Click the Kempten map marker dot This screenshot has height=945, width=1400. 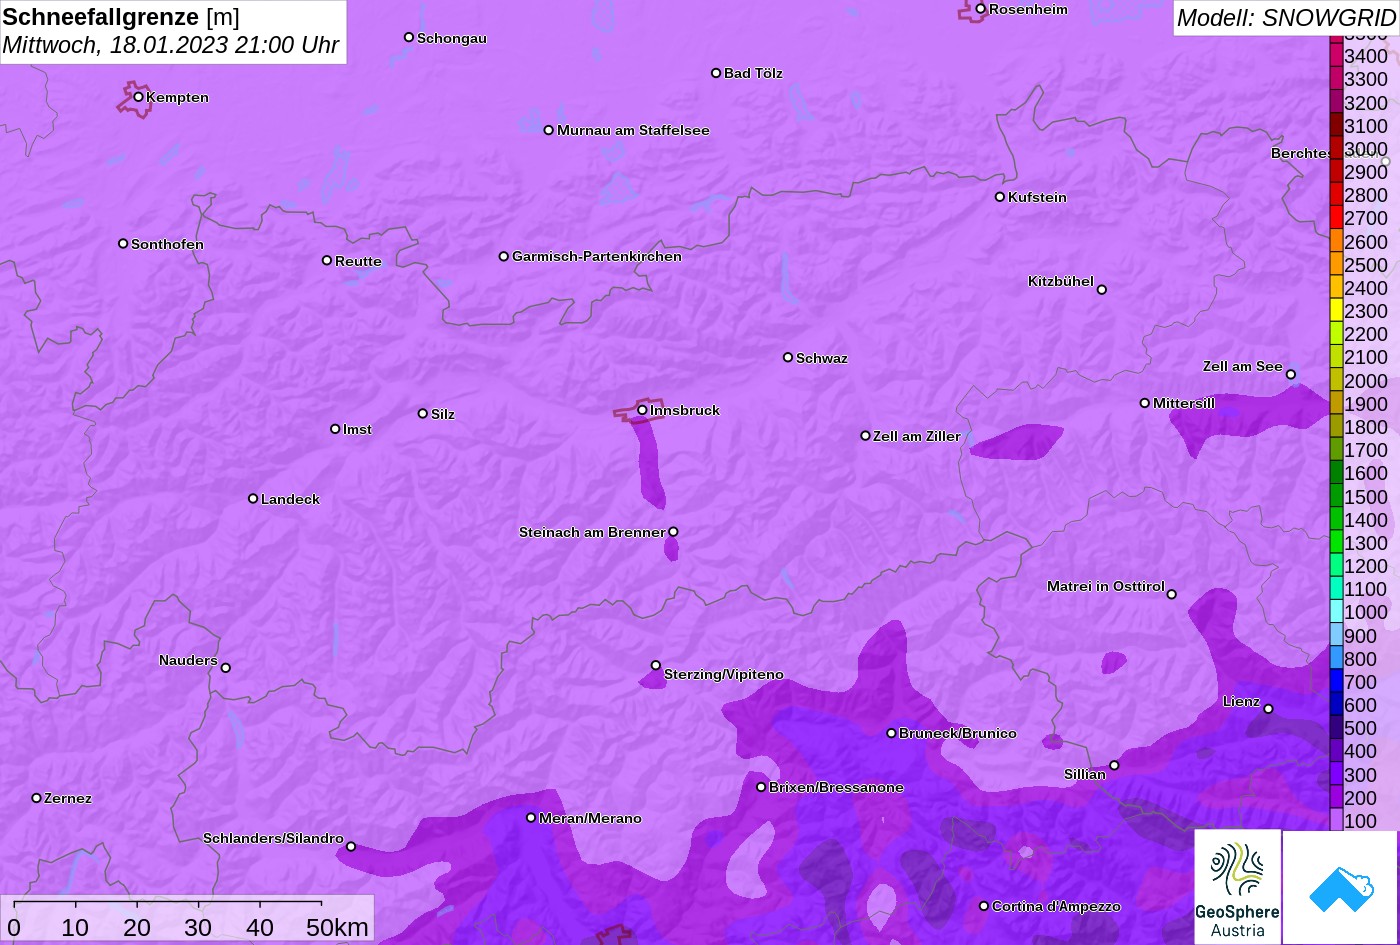tap(139, 97)
